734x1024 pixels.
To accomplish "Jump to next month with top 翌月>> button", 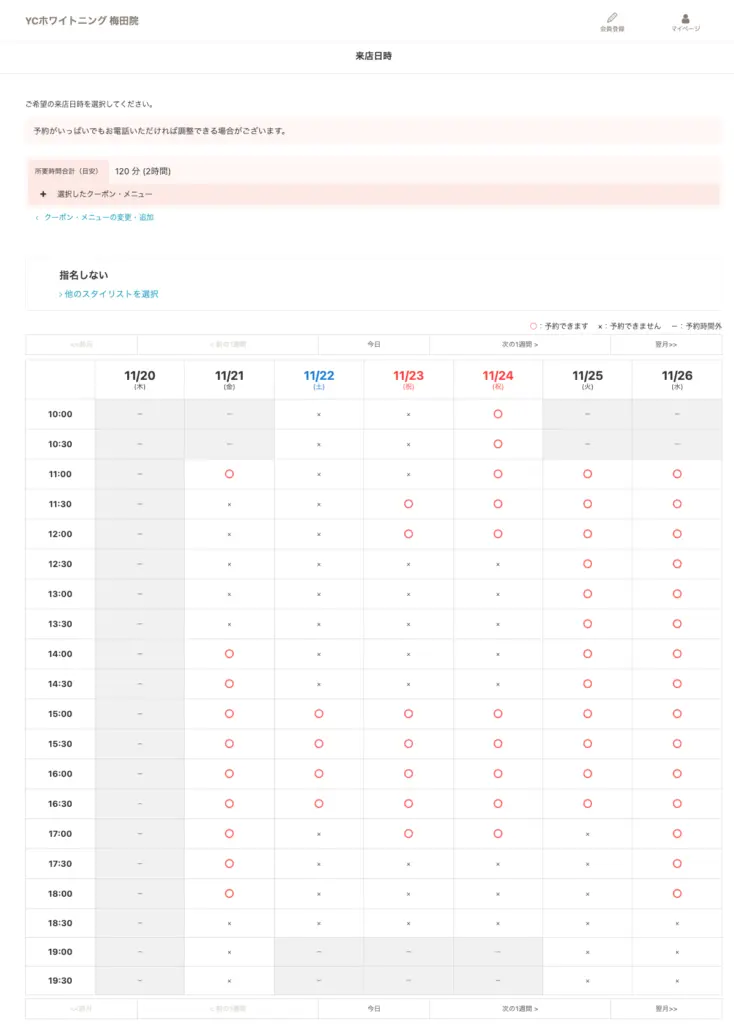I will (x=666, y=344).
